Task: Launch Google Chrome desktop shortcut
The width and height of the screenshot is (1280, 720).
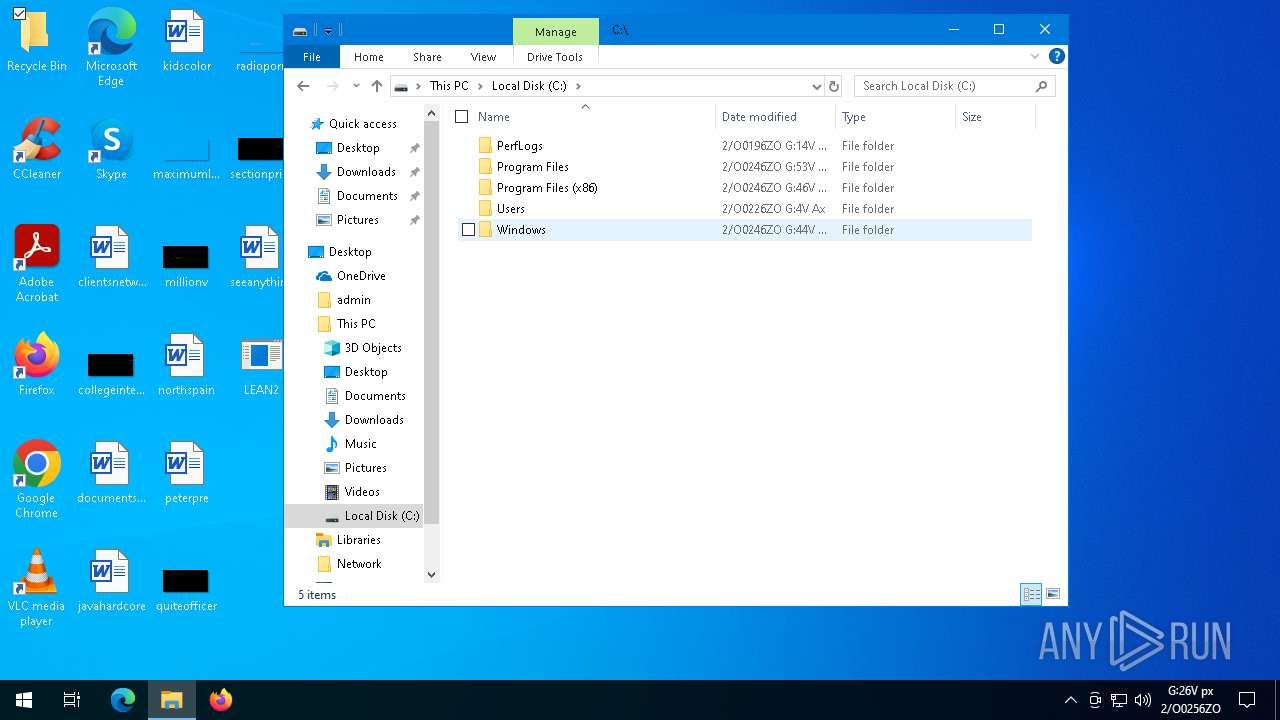Action: tap(36, 480)
